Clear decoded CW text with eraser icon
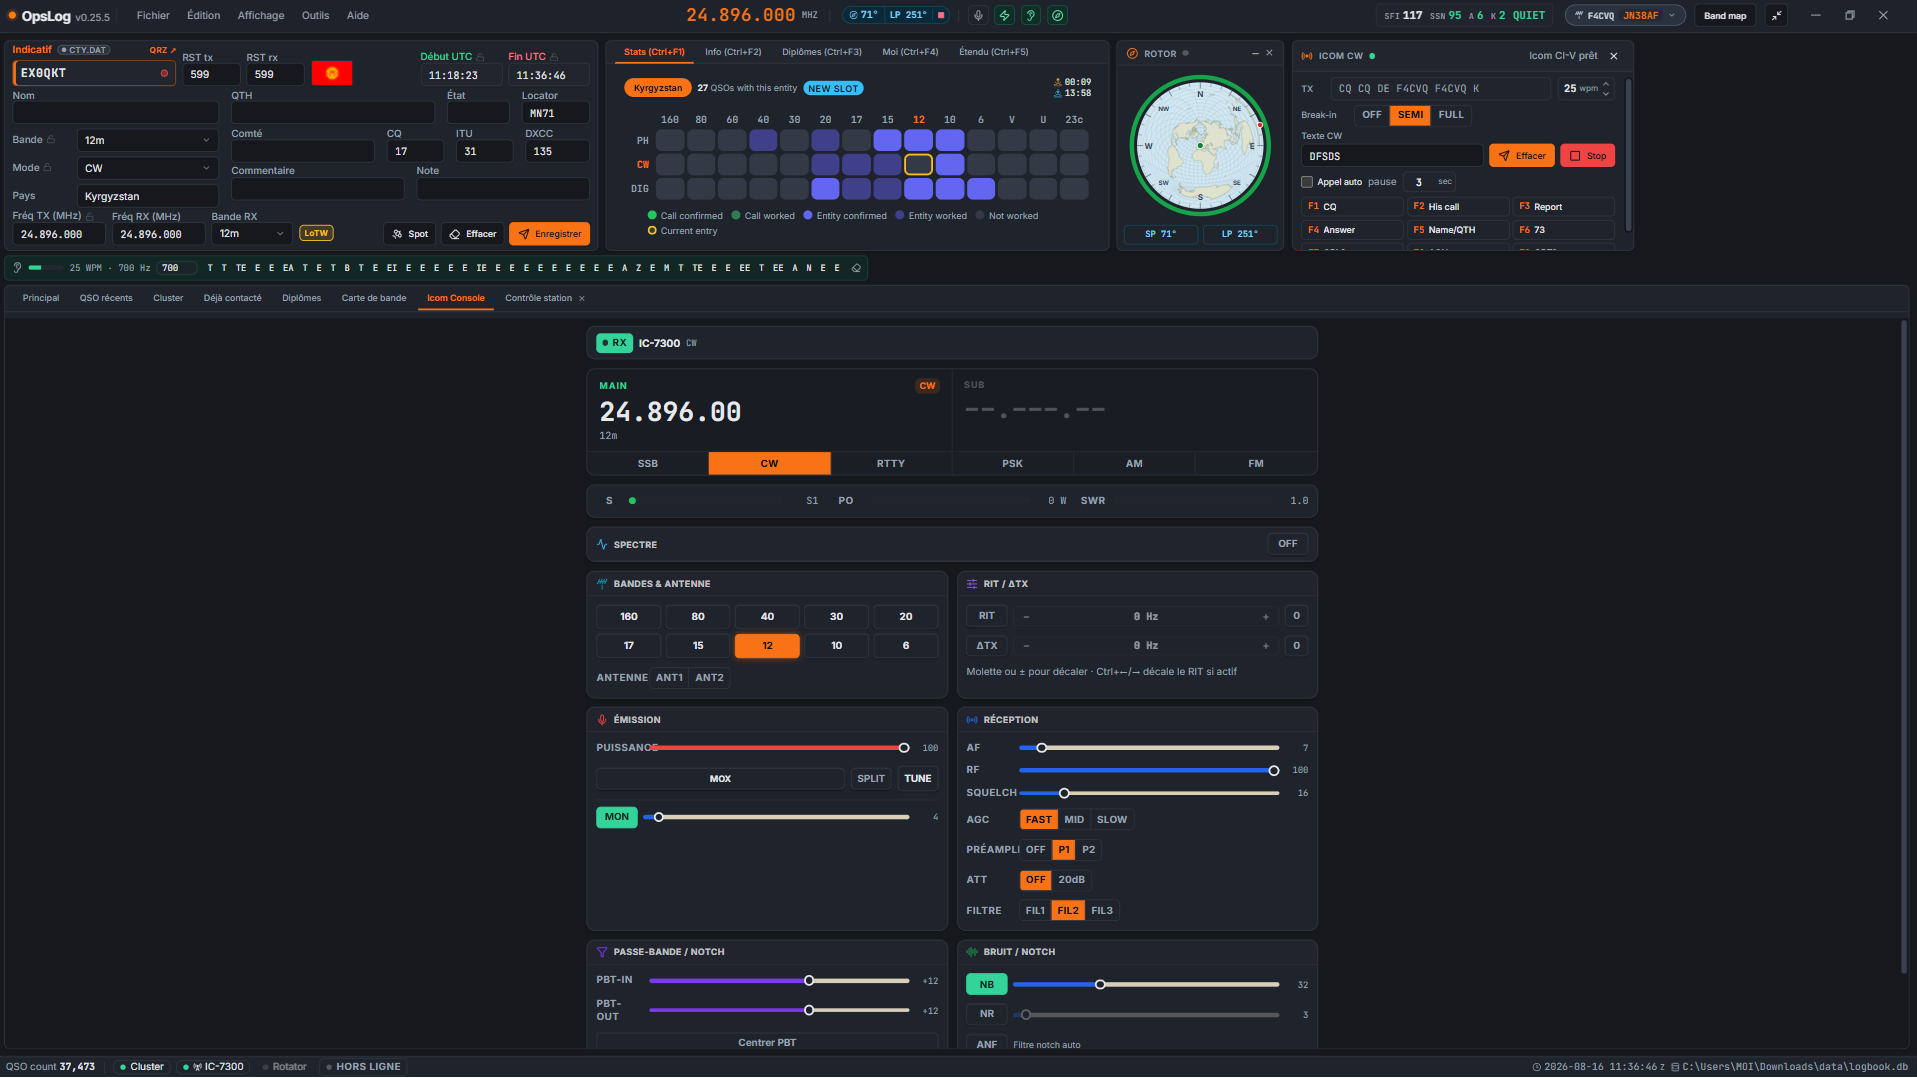Screen dimensions: 1917x1078 (856, 268)
